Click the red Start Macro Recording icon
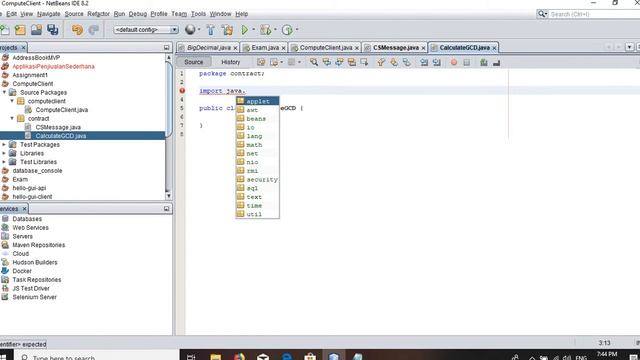This screenshot has width=640, height=360. (x=454, y=62)
